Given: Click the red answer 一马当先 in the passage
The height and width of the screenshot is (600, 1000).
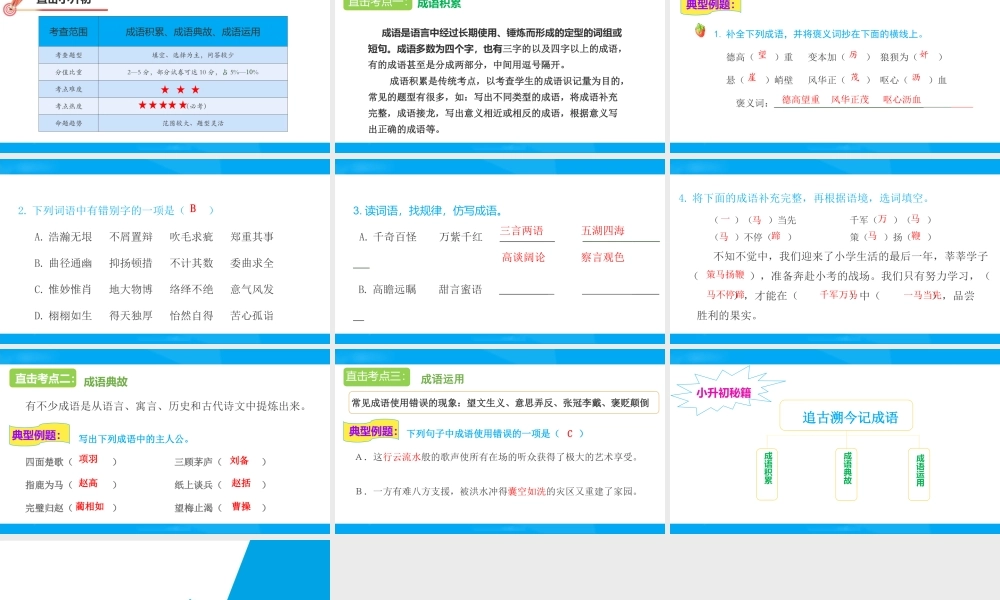Looking at the screenshot, I should tap(923, 295).
